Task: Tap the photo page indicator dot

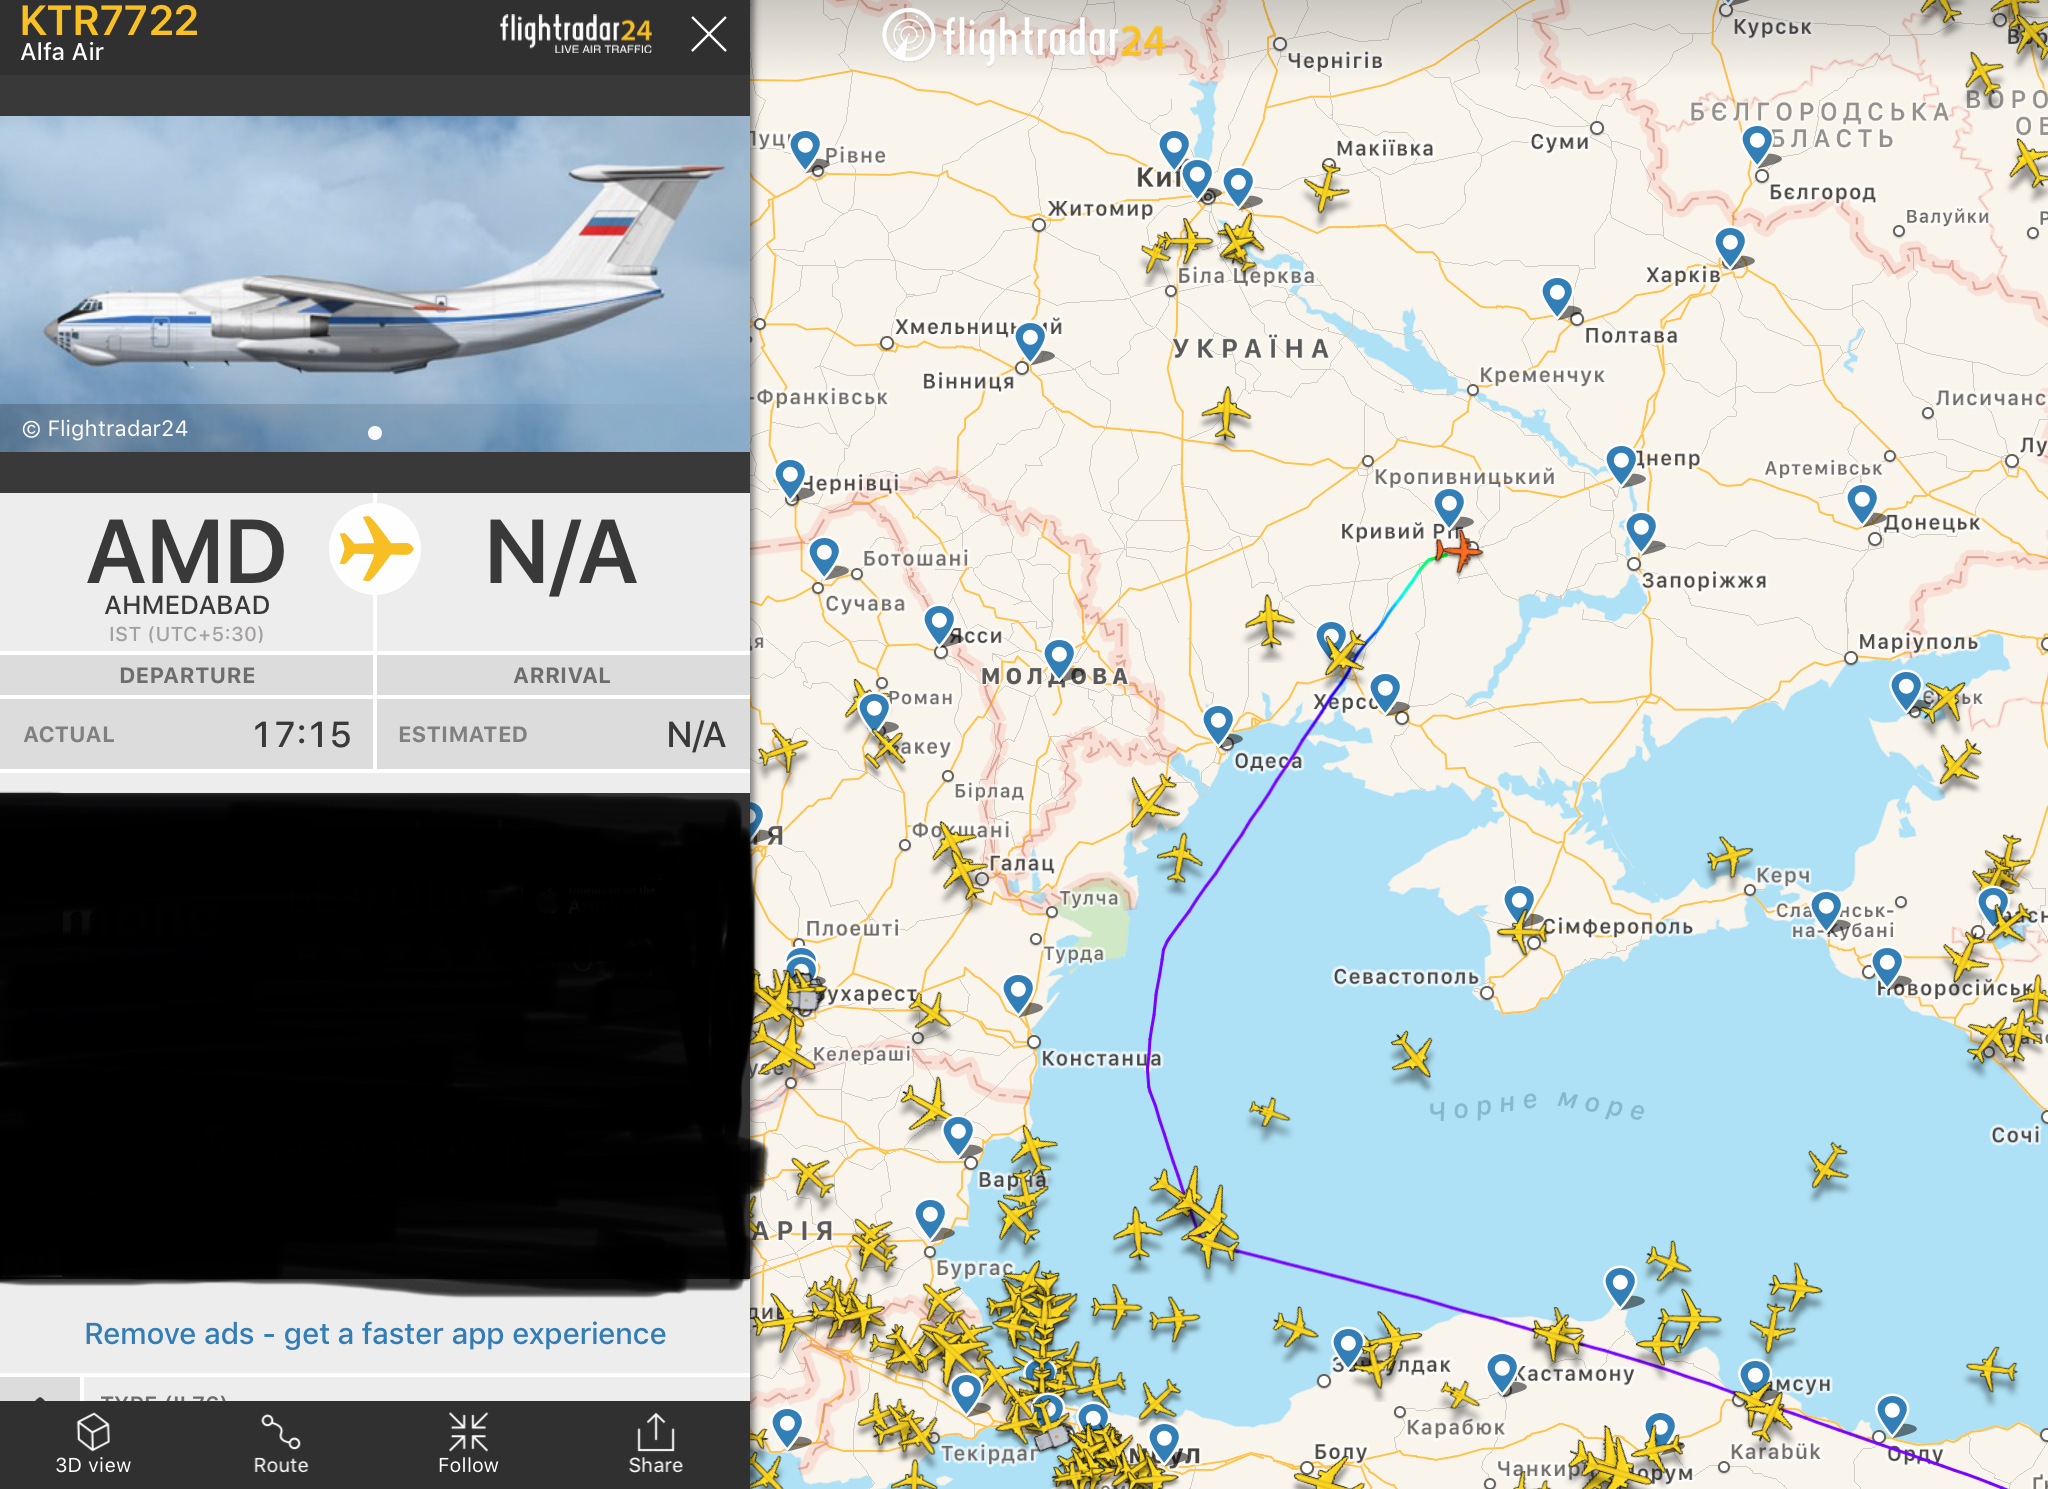Action: (x=375, y=433)
